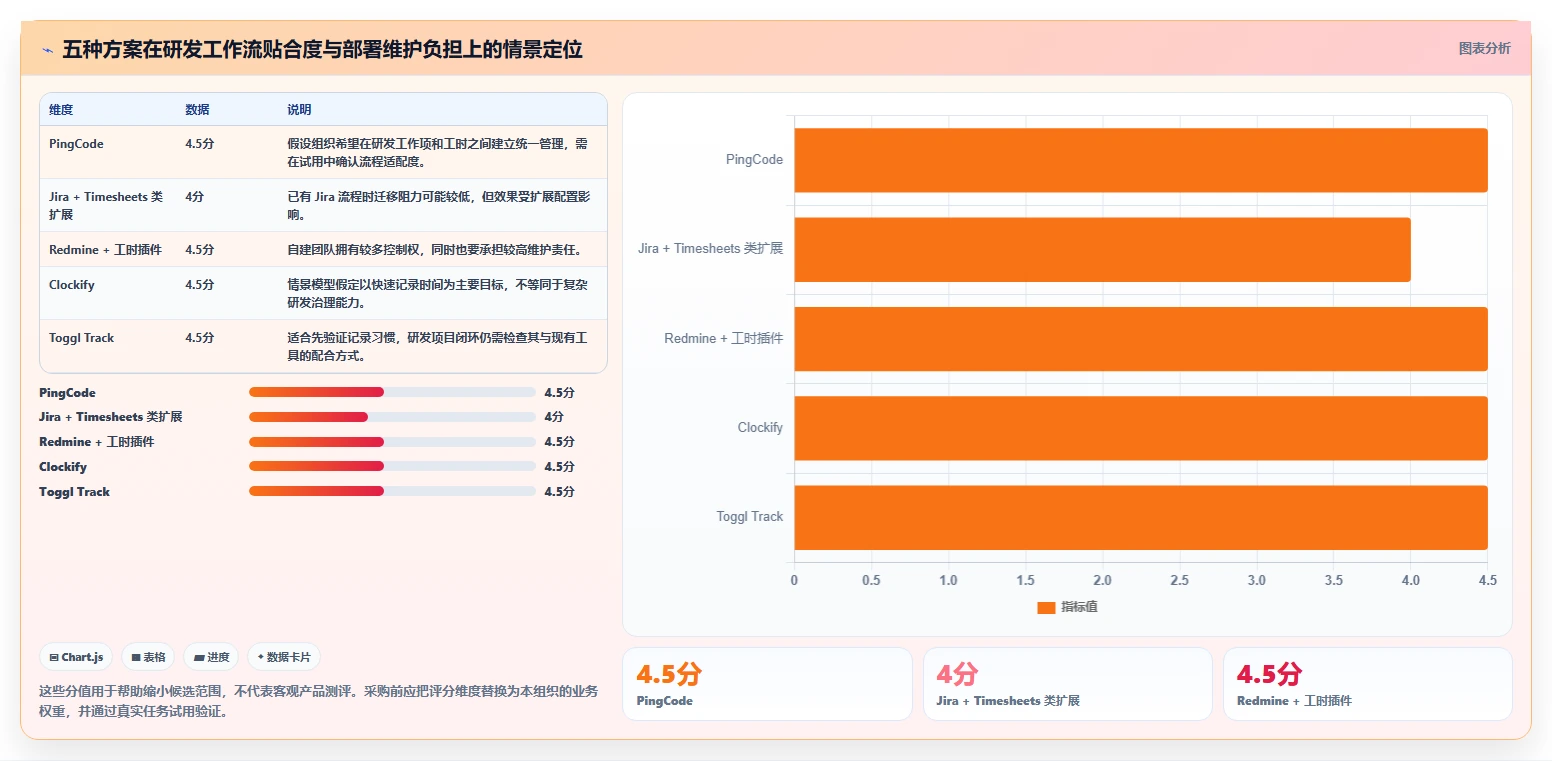Click the PingCode progress bar
This screenshot has height=761, width=1552.
pyautogui.click(x=392, y=392)
